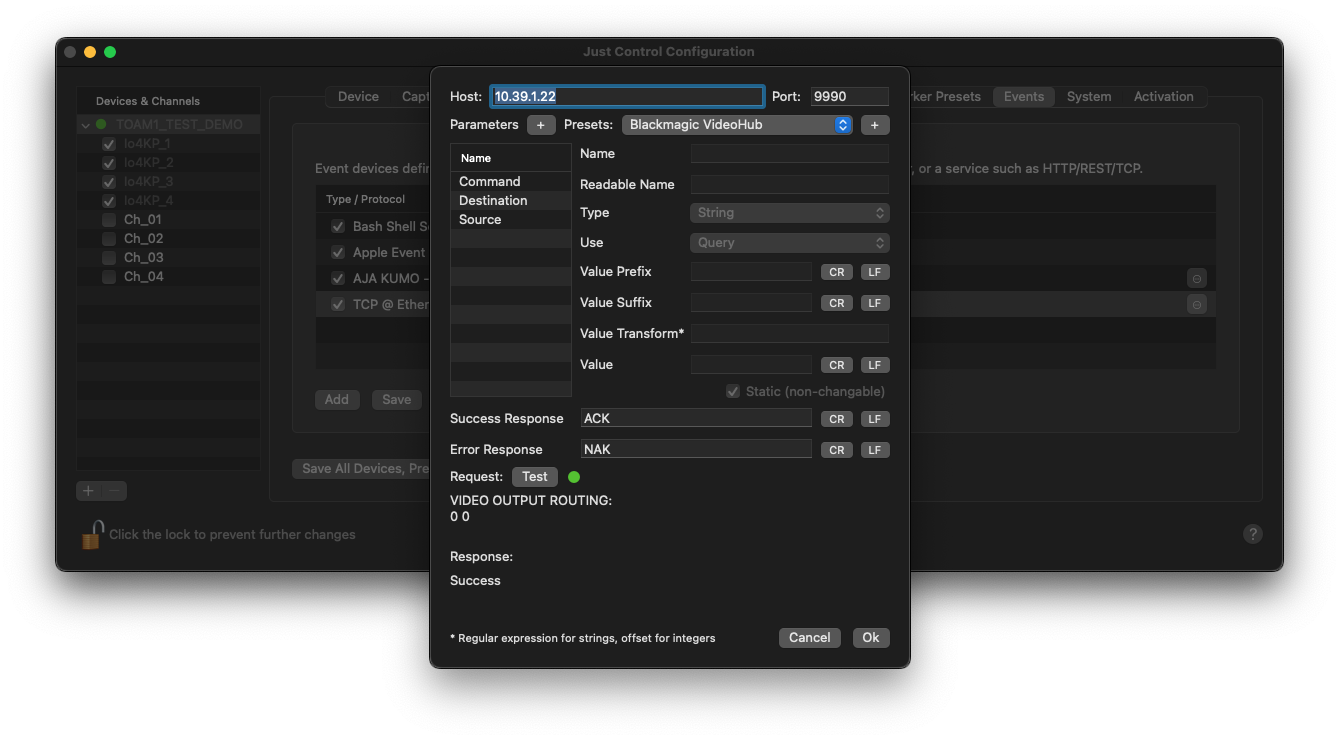Screen dimensions: 1339x742
Task: Add a new preset with plus button
Action: click(x=875, y=125)
